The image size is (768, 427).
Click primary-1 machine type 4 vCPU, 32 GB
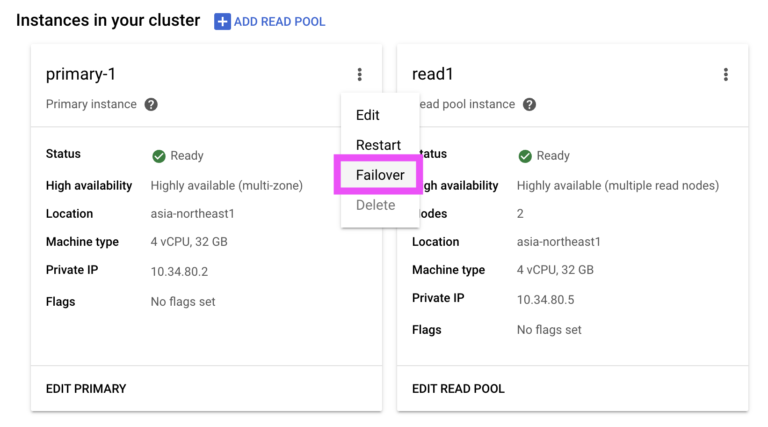[189, 242]
